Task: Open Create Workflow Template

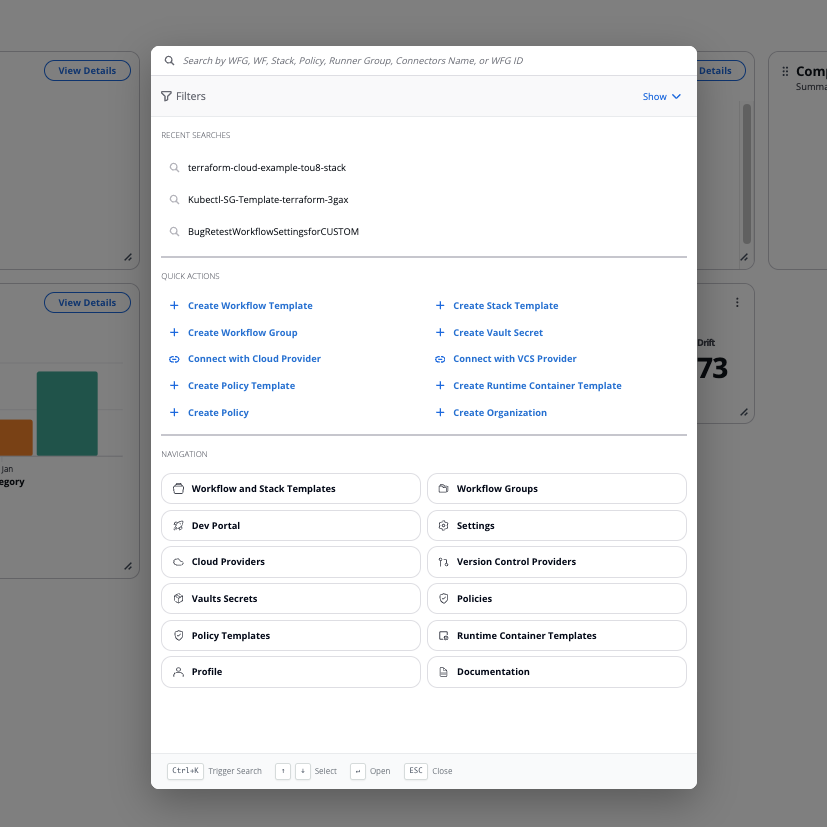Action: [250, 305]
